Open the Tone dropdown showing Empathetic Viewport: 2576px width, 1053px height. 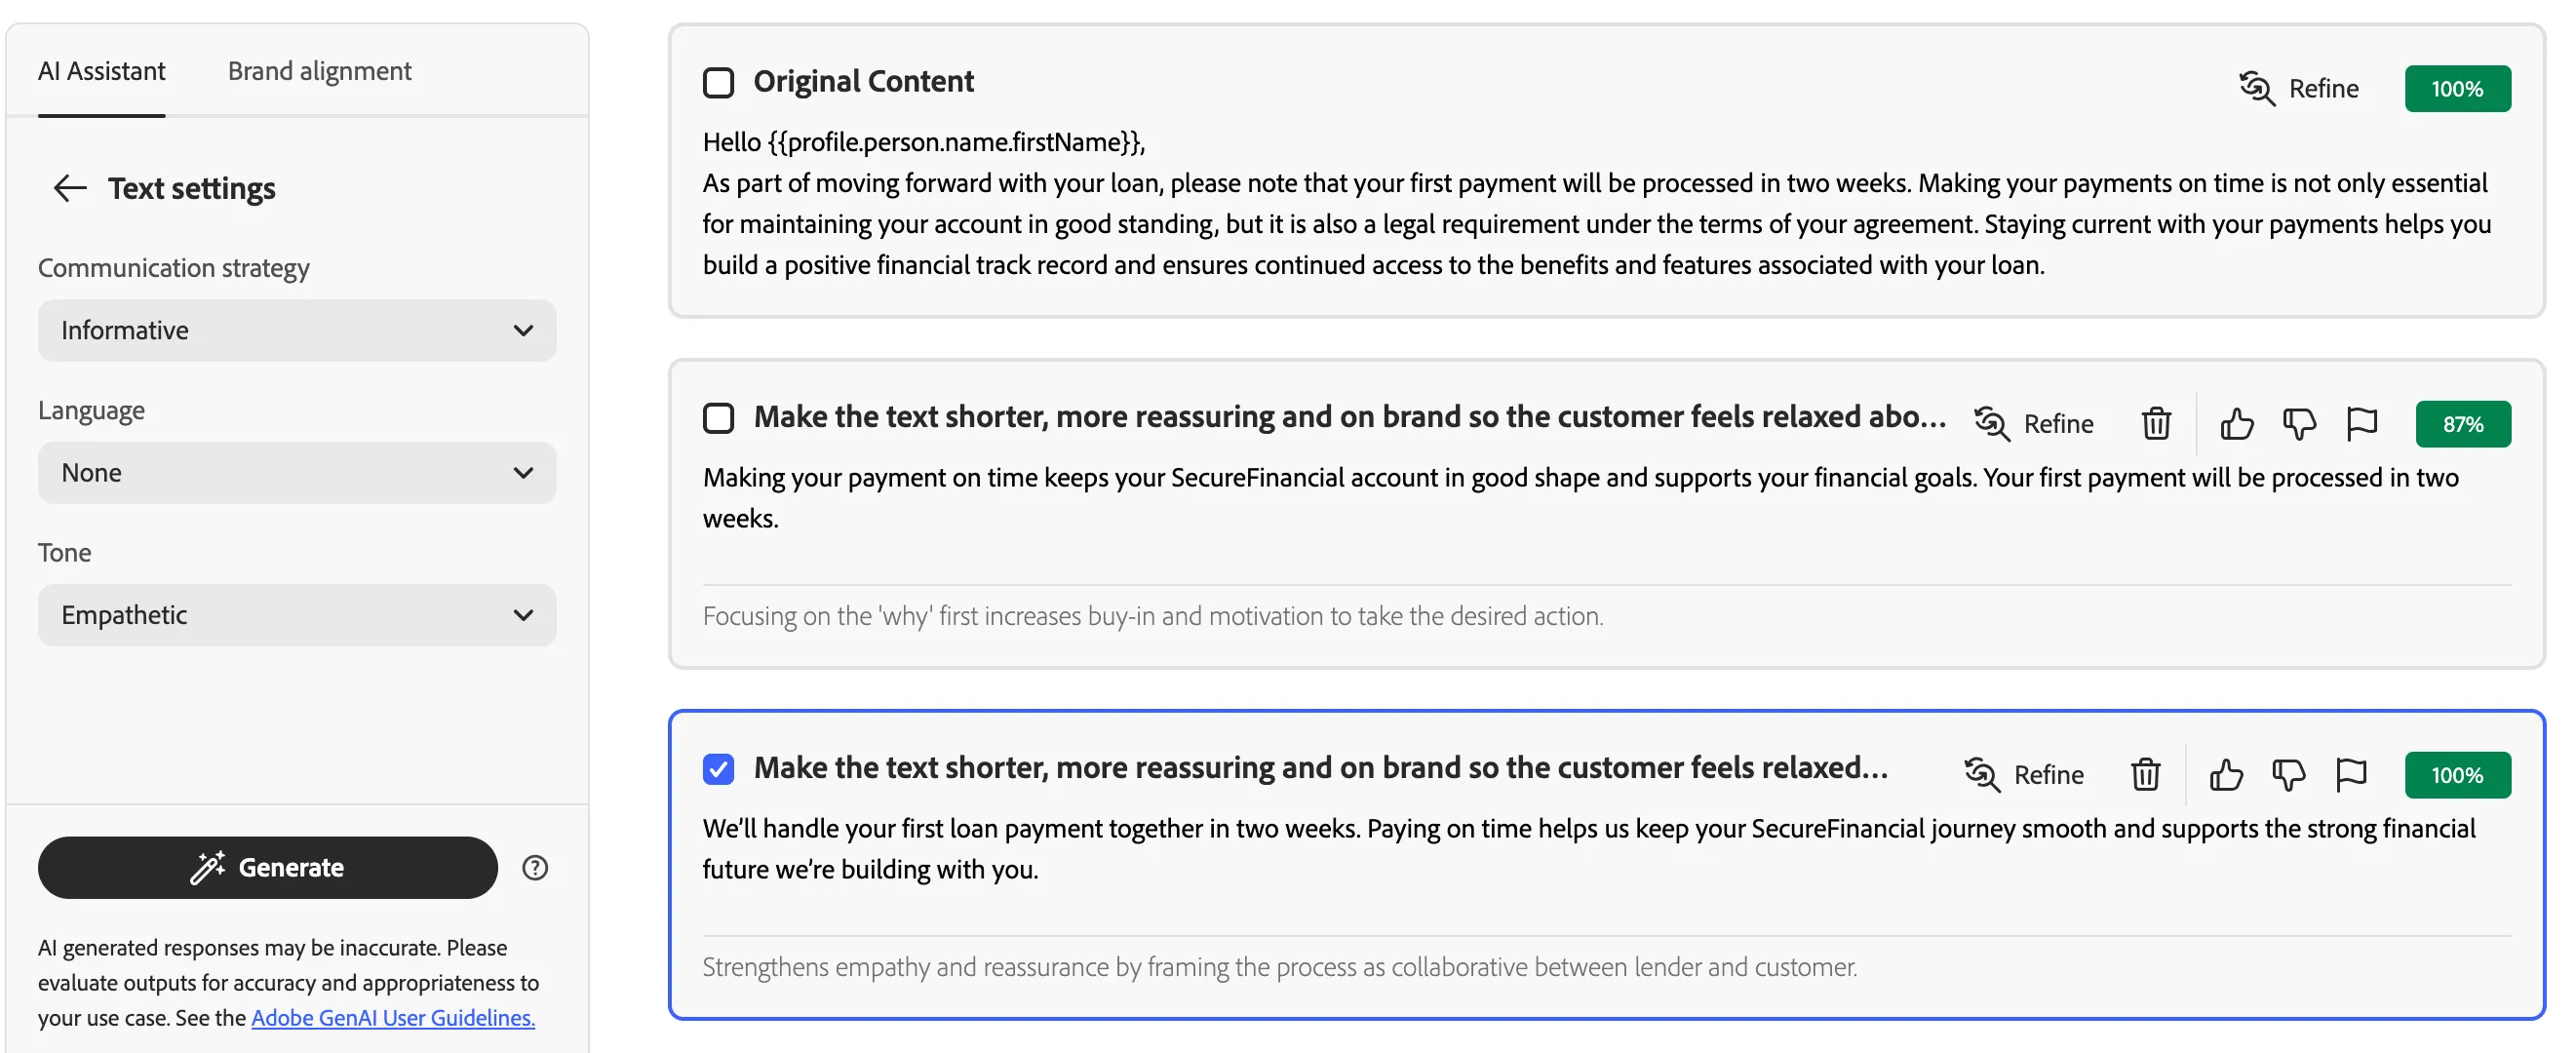pos(297,614)
